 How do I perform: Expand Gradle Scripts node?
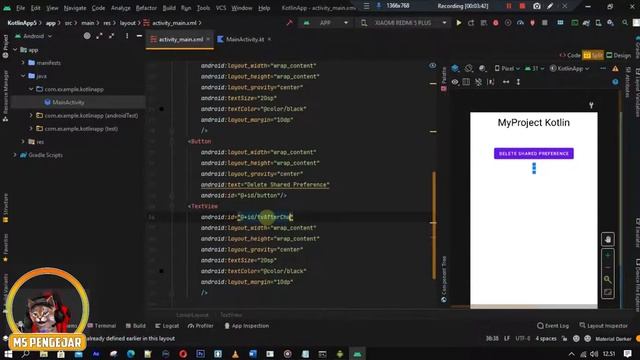[15, 155]
